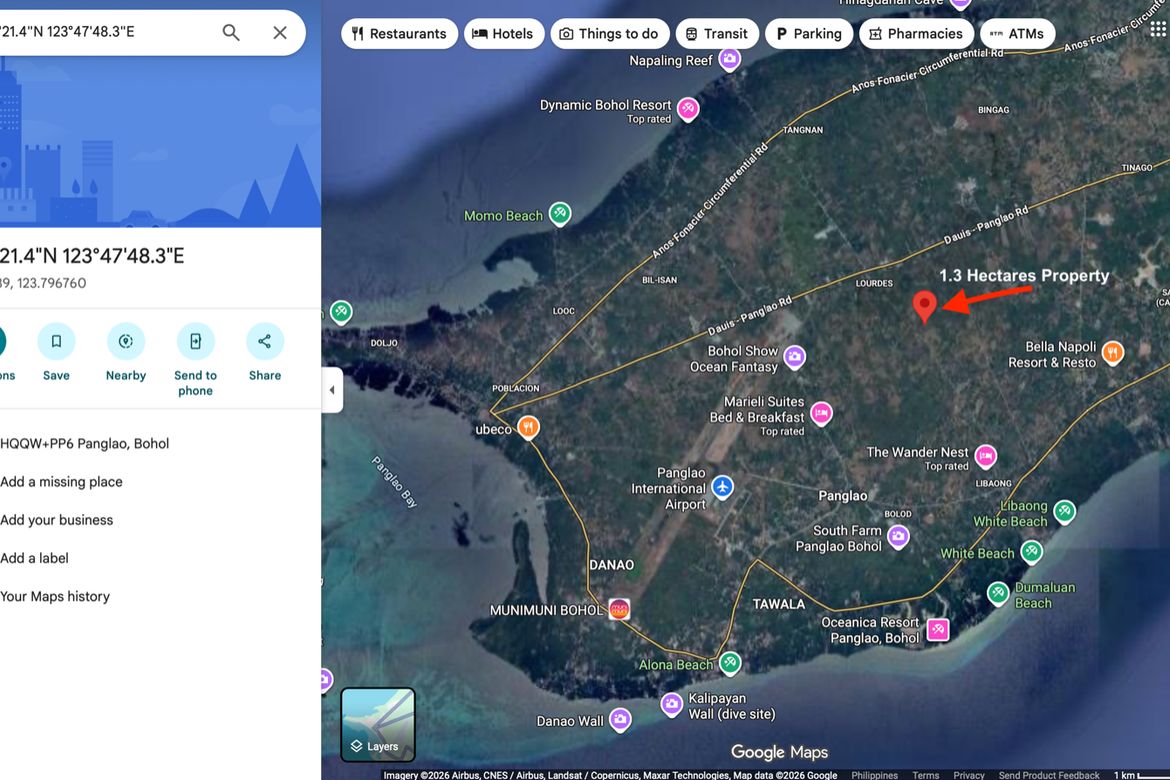Click ubeco restaurant pin
1170x780 pixels.
point(528,427)
